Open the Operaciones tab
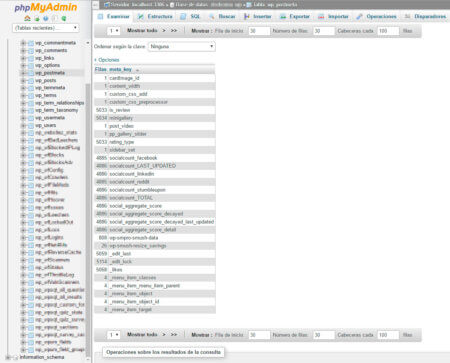450x363 pixels. pos(376,16)
